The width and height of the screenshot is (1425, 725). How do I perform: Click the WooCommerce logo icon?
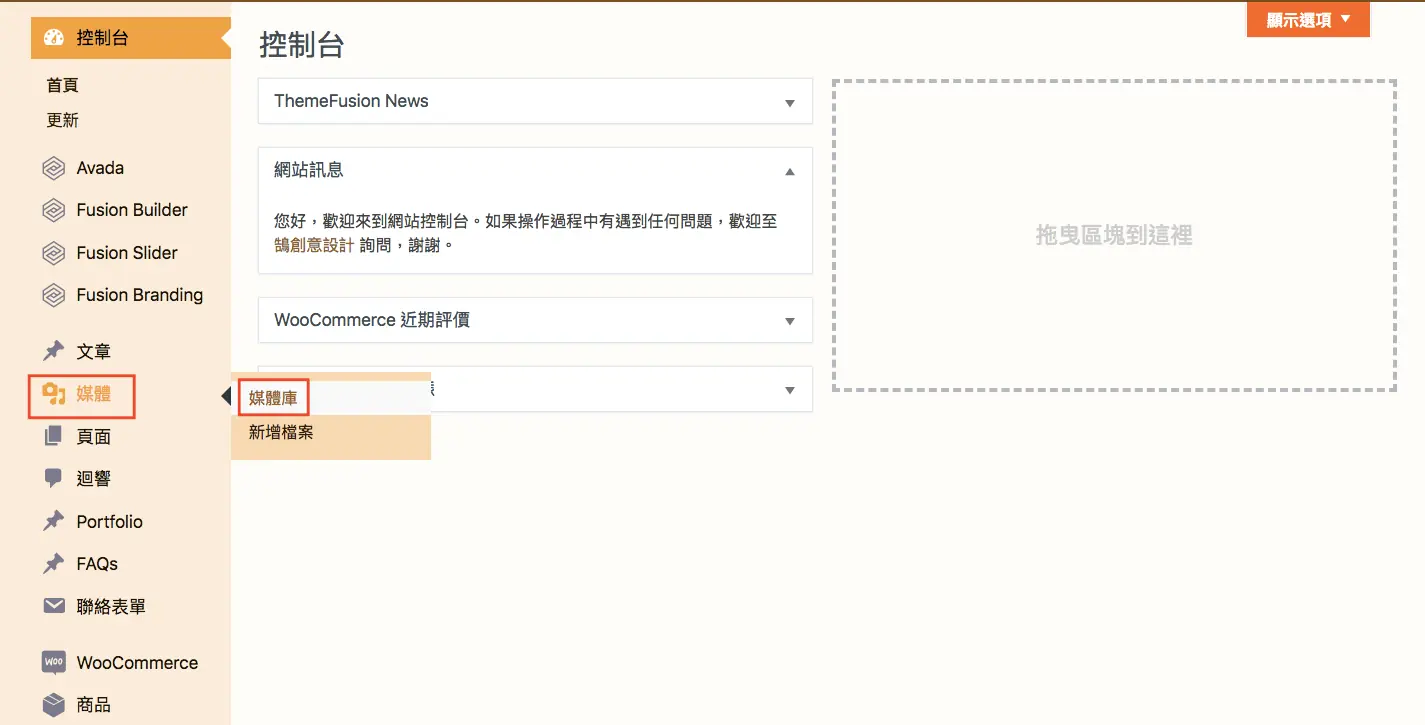[54, 662]
